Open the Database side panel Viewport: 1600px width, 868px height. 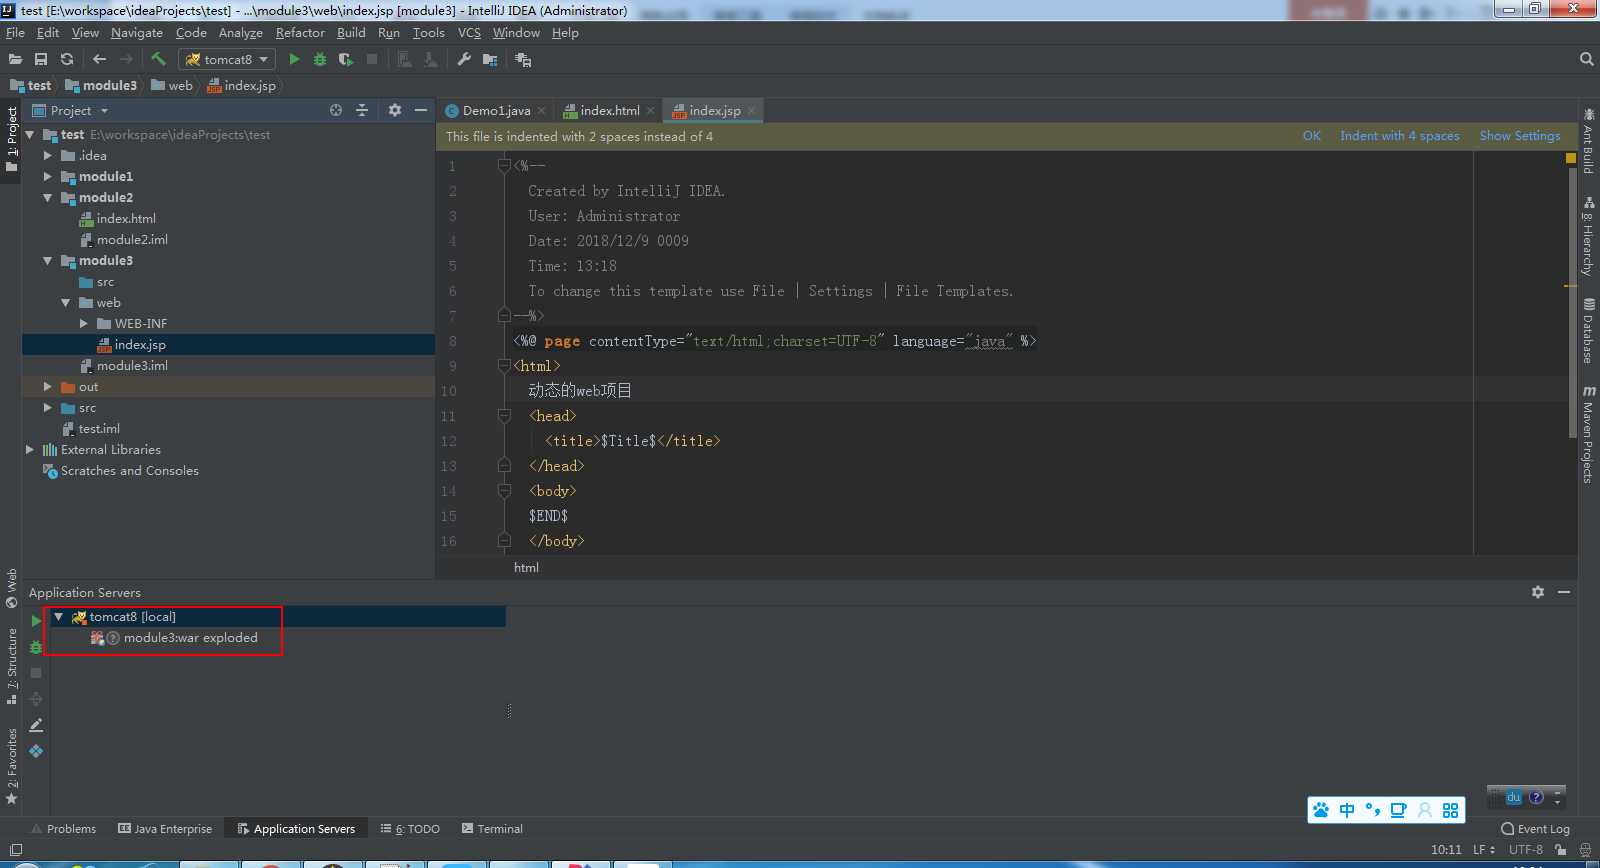(1588, 330)
